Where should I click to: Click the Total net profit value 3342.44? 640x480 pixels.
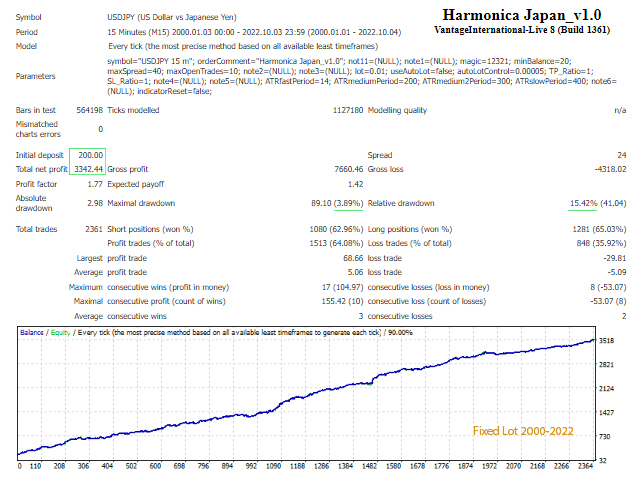tap(89, 169)
